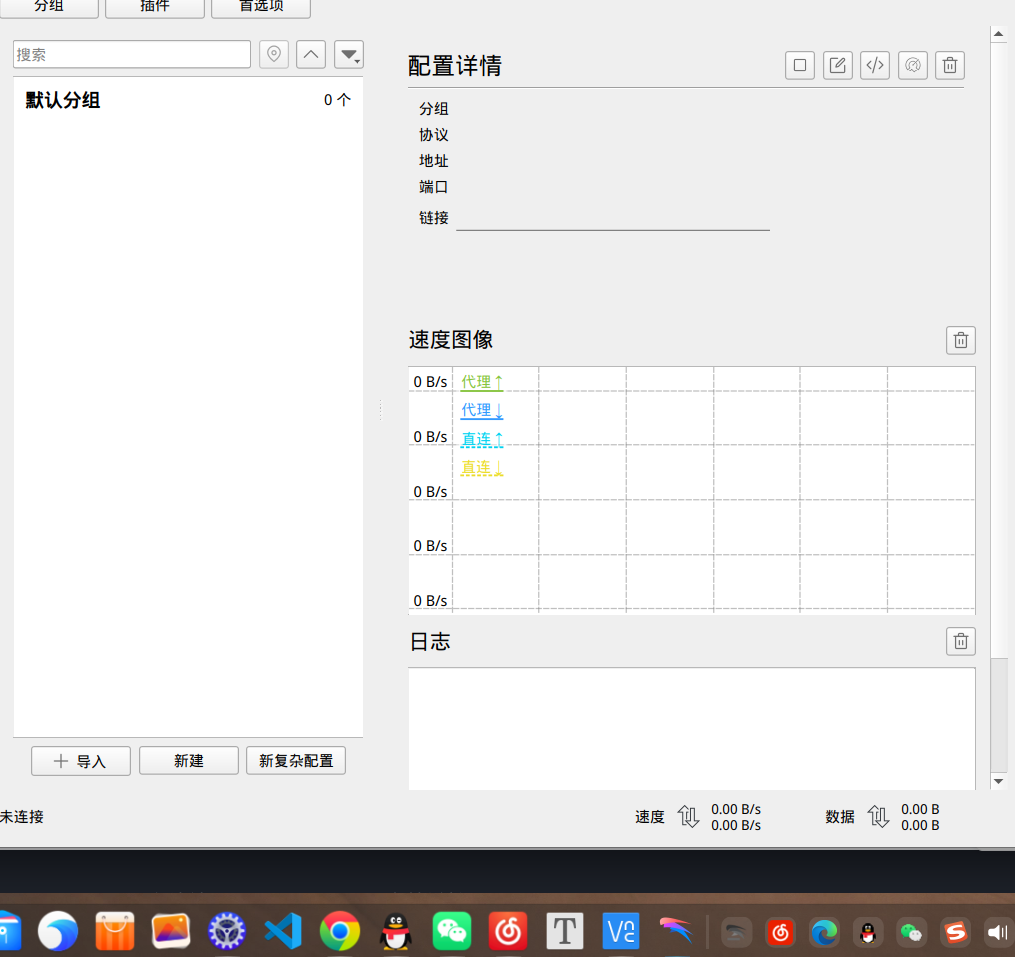Click the 0 个 count label

click(x=337, y=100)
